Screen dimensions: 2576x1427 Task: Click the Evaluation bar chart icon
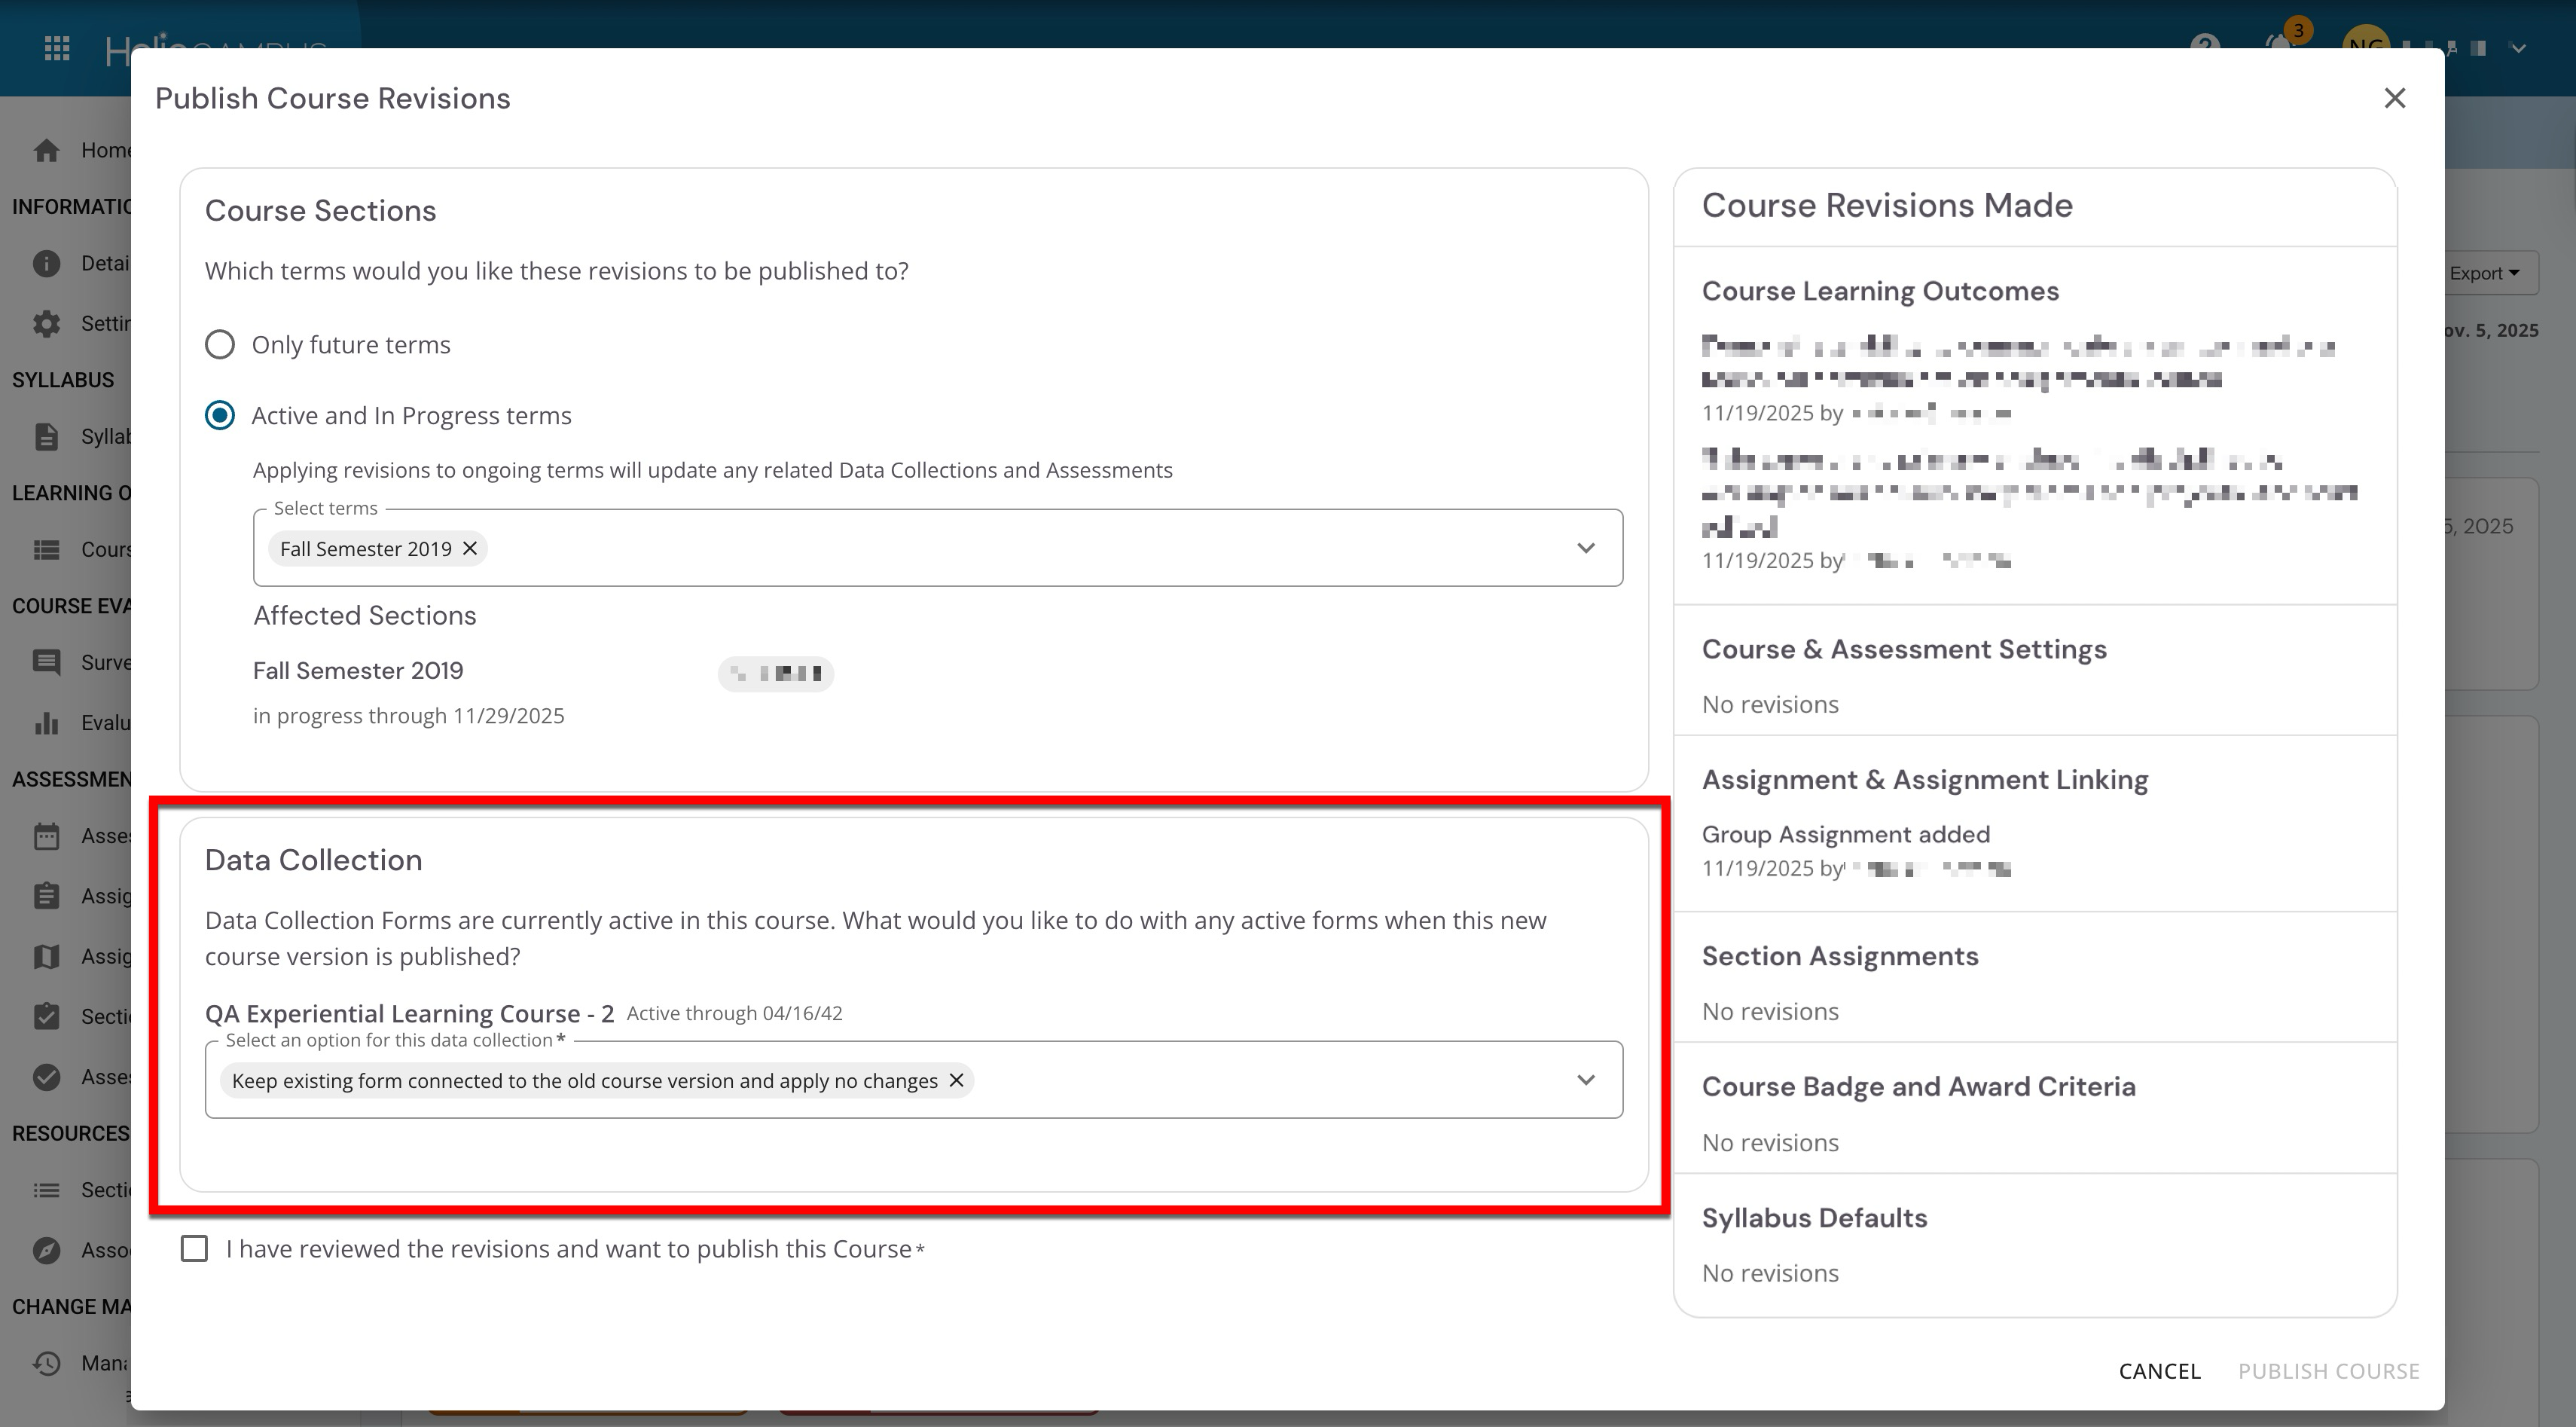tap(46, 723)
